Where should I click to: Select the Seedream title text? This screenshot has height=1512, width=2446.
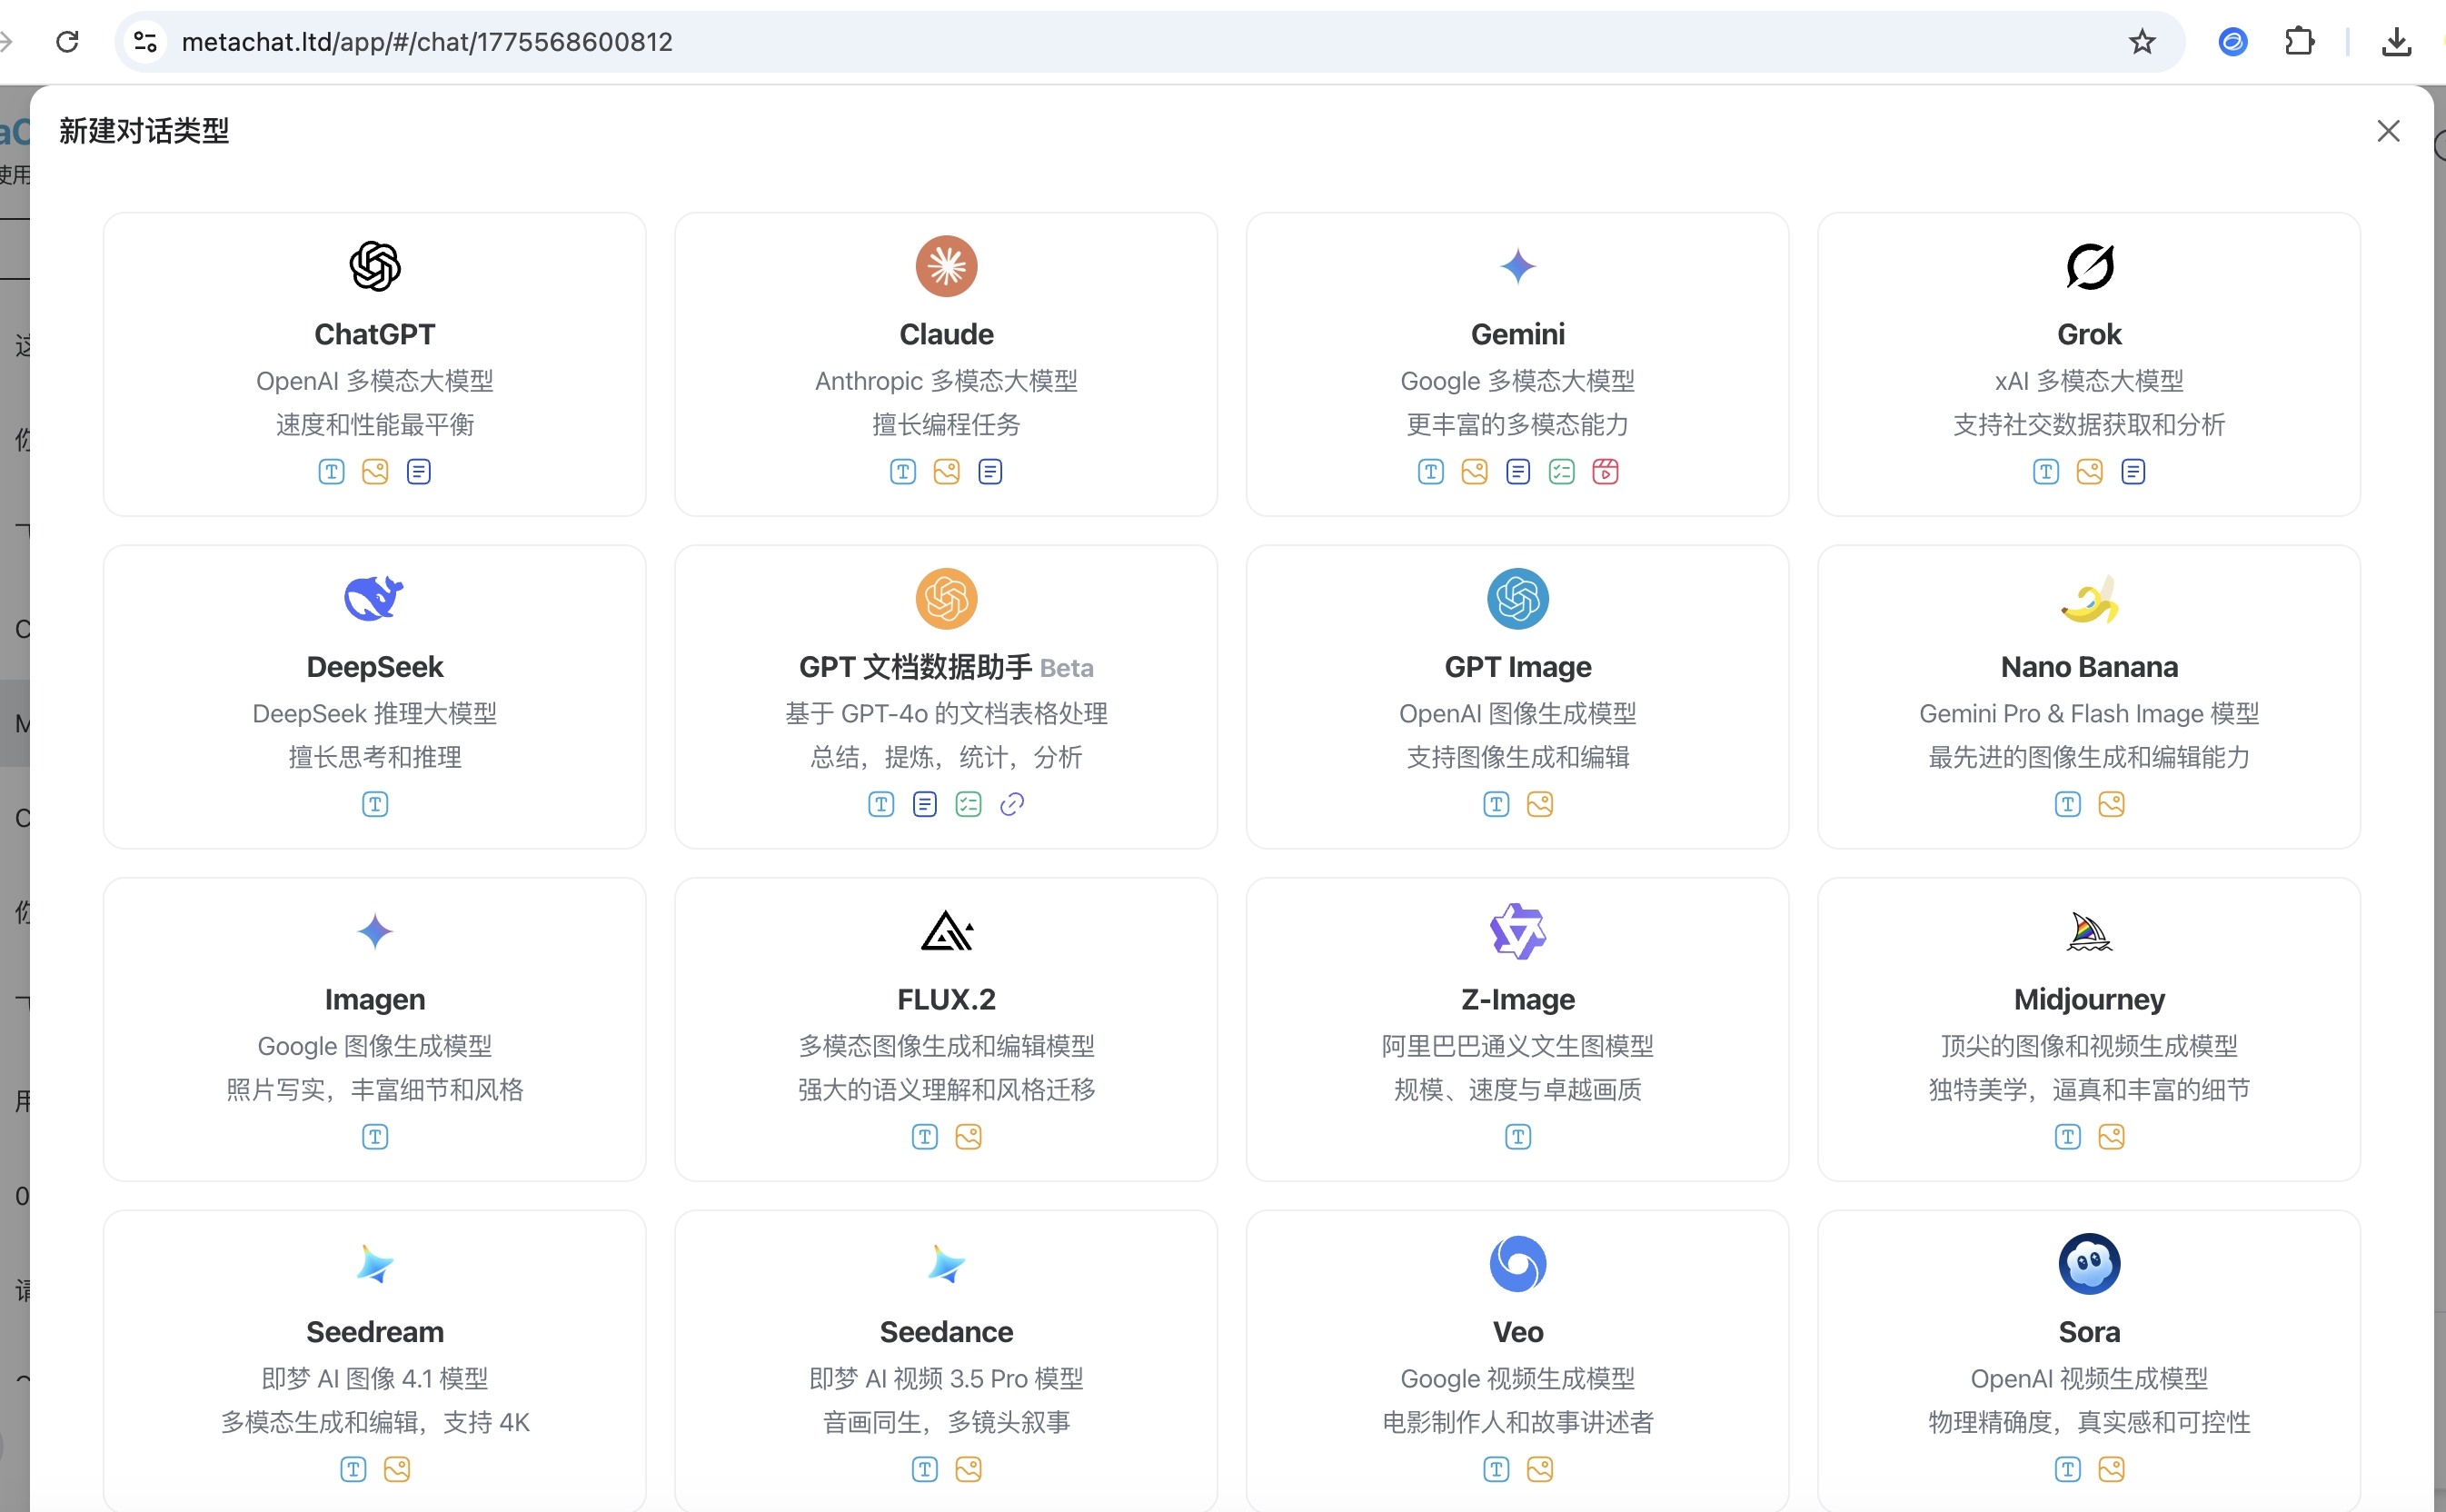[x=375, y=1332]
